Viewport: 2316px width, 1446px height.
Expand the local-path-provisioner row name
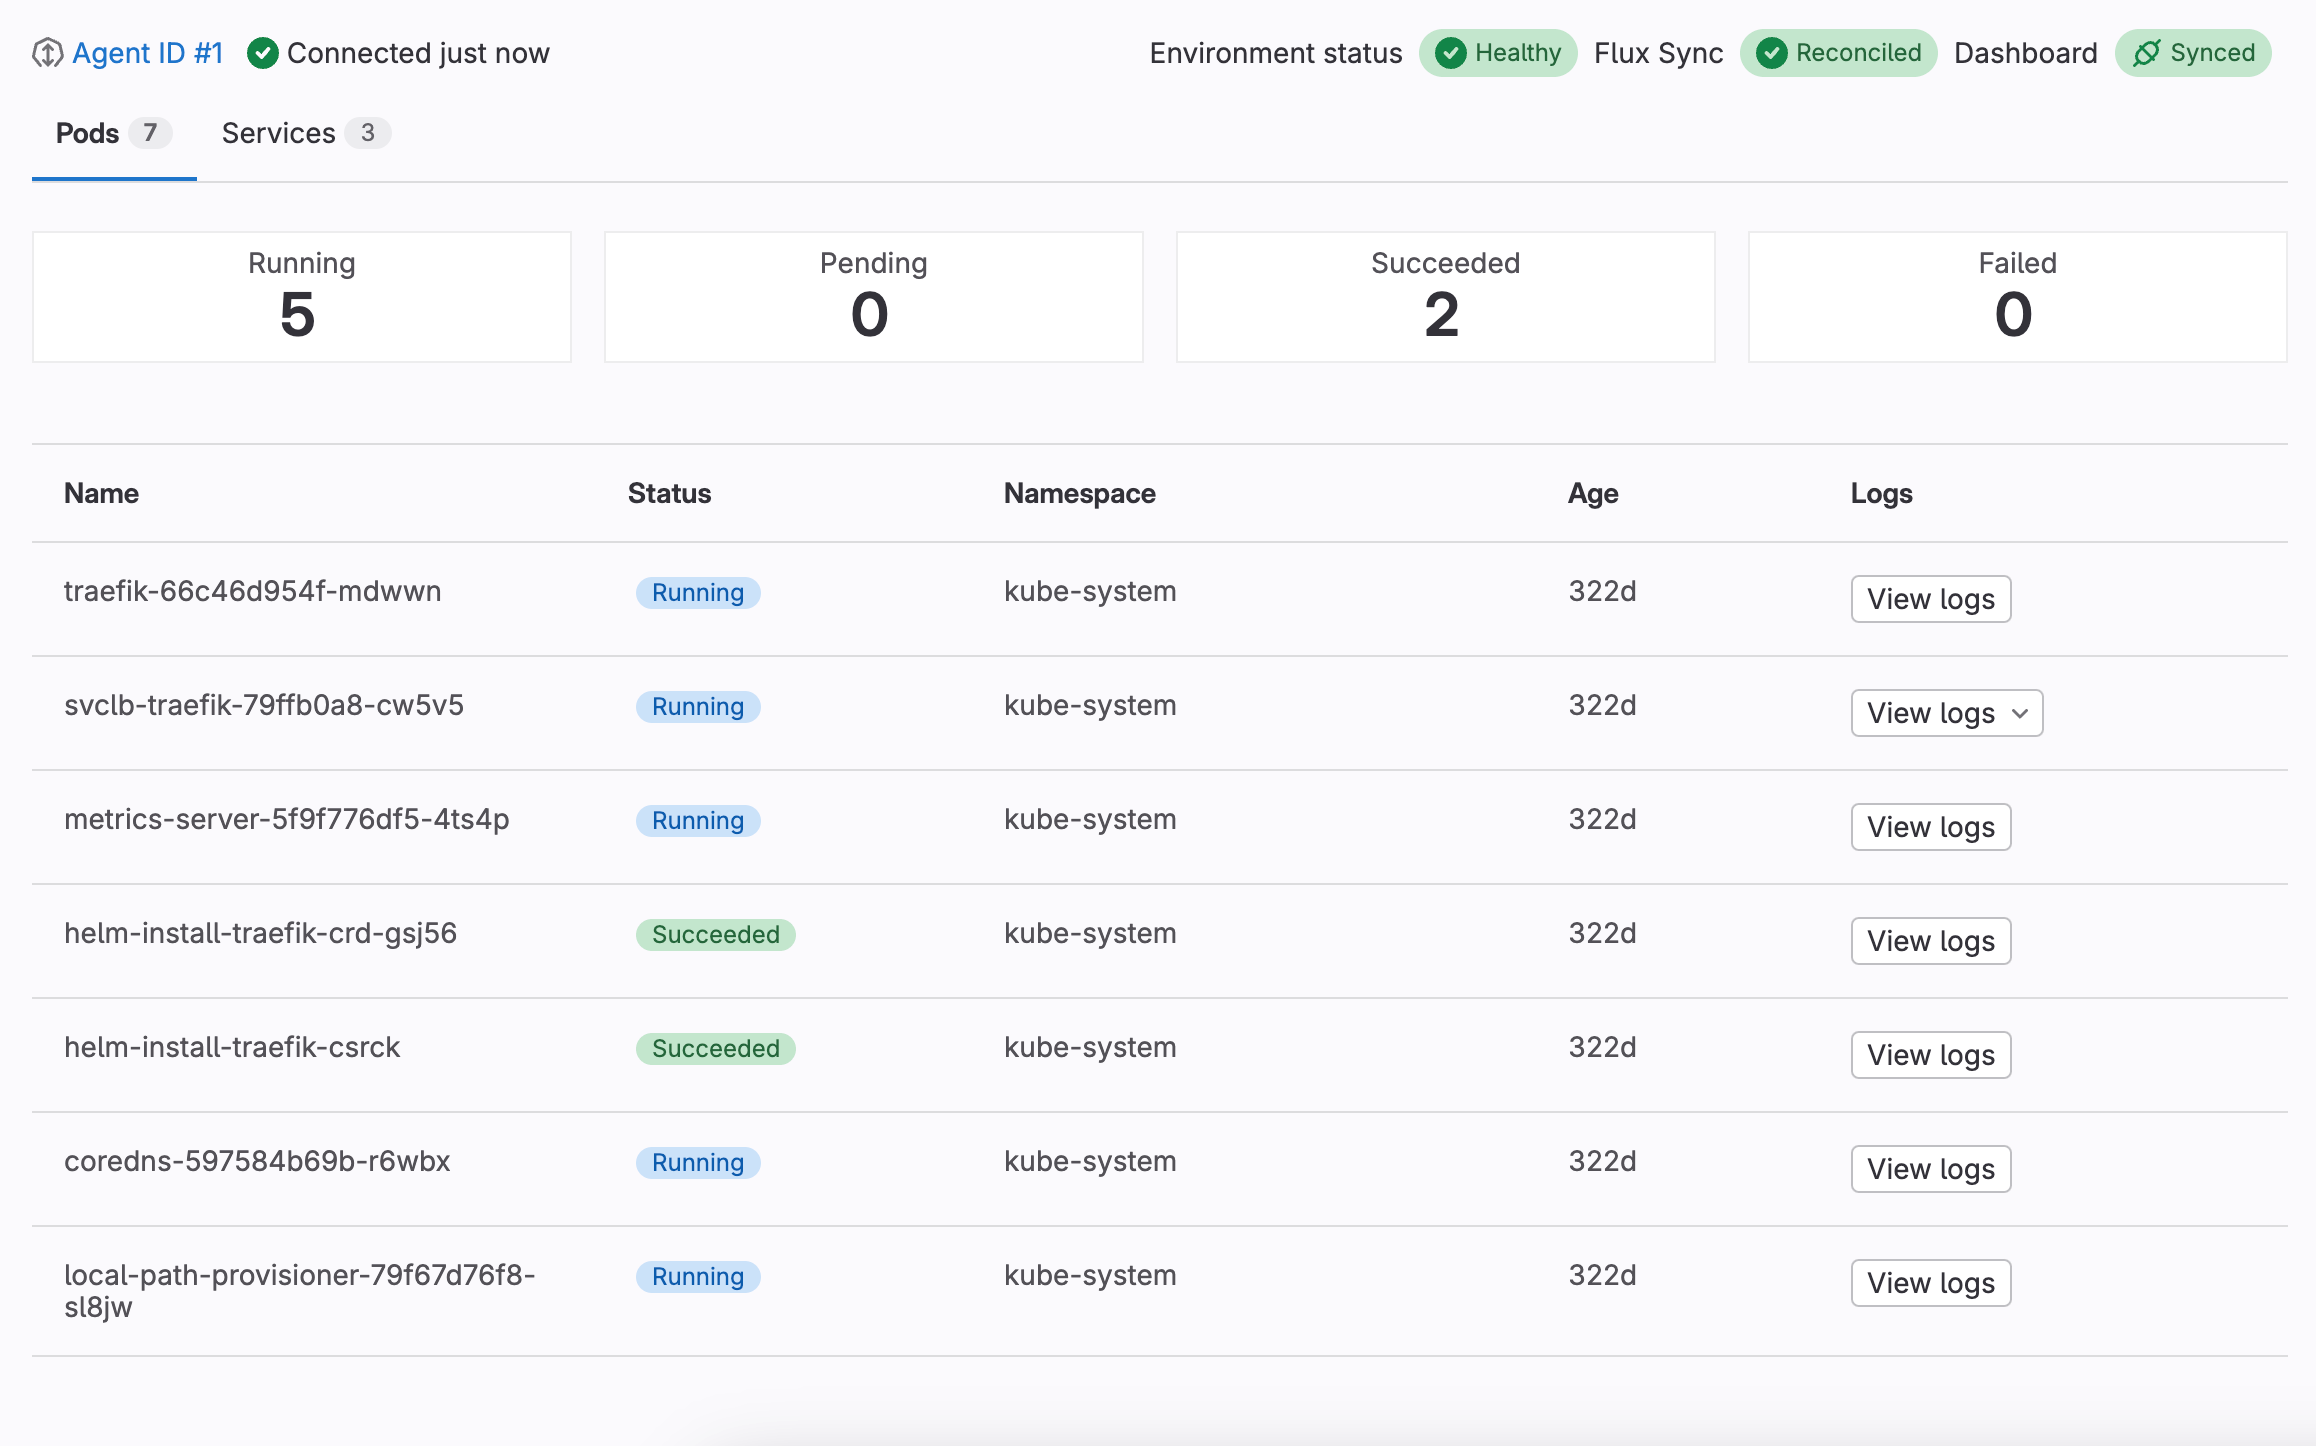300,1290
